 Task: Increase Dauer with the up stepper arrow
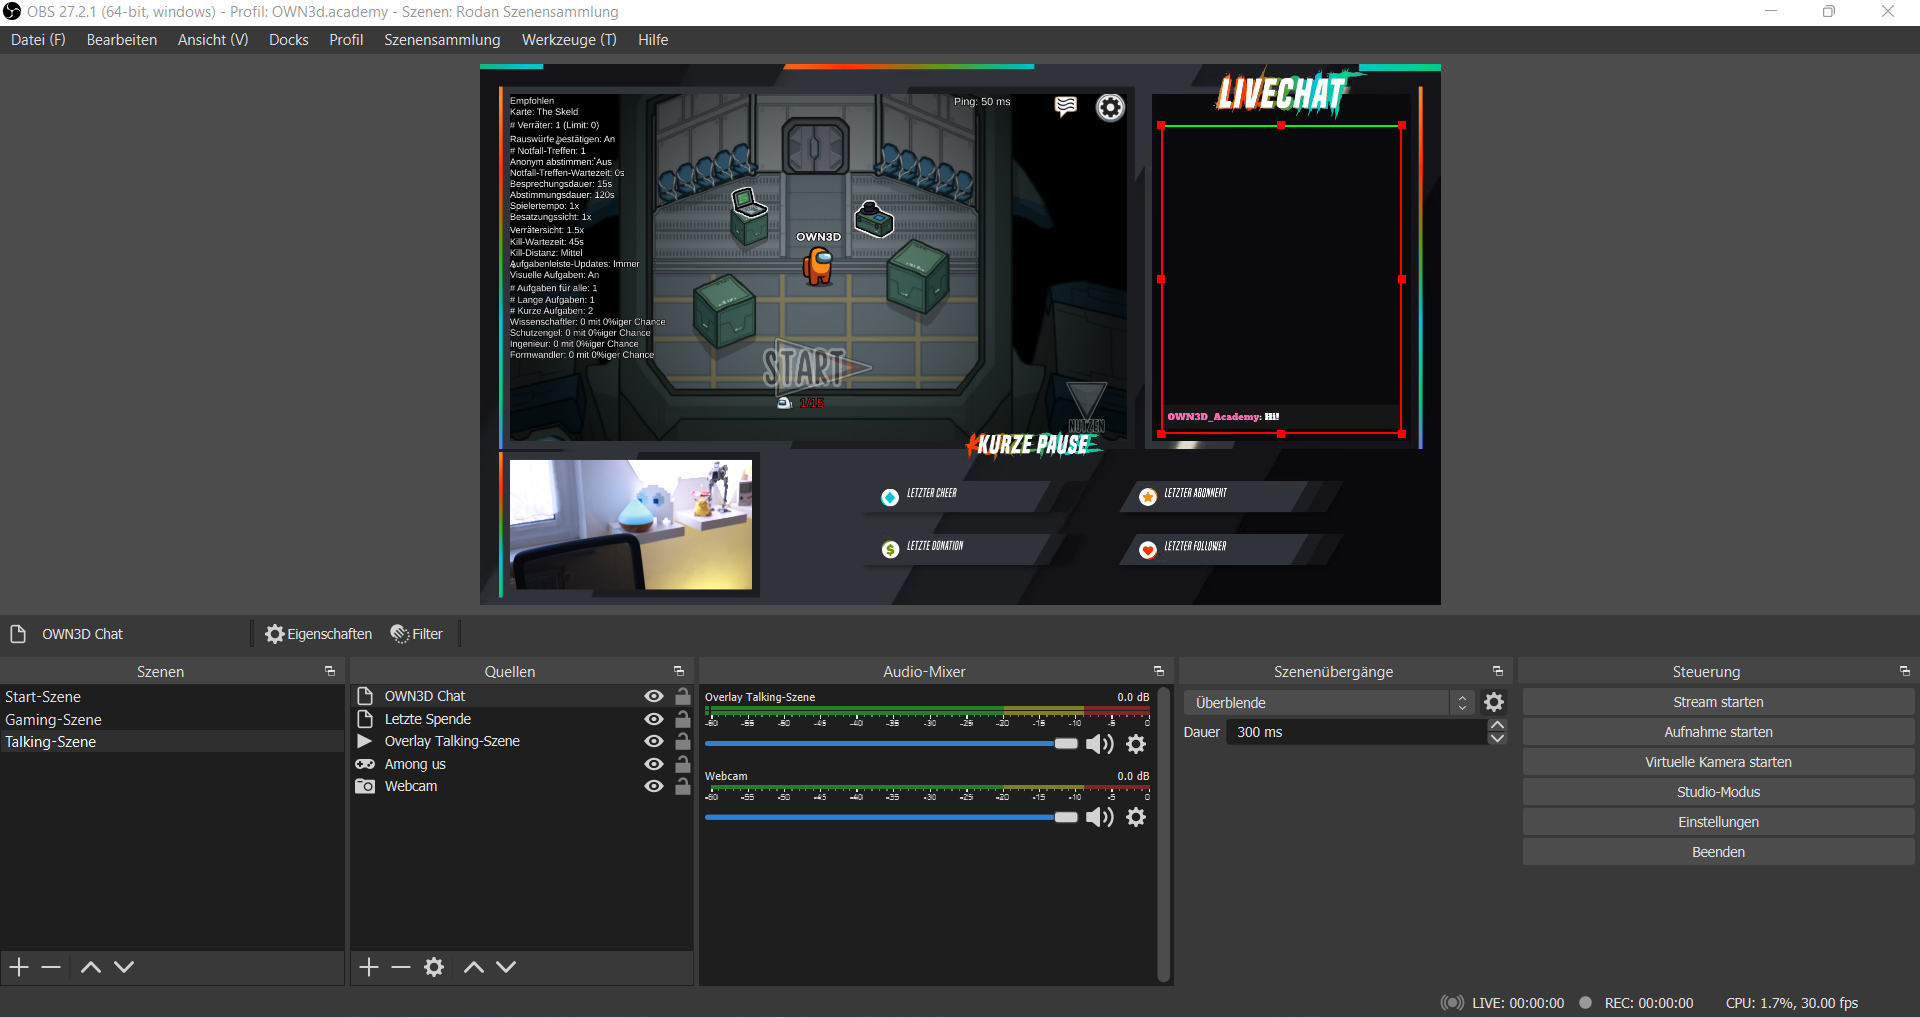tap(1497, 726)
